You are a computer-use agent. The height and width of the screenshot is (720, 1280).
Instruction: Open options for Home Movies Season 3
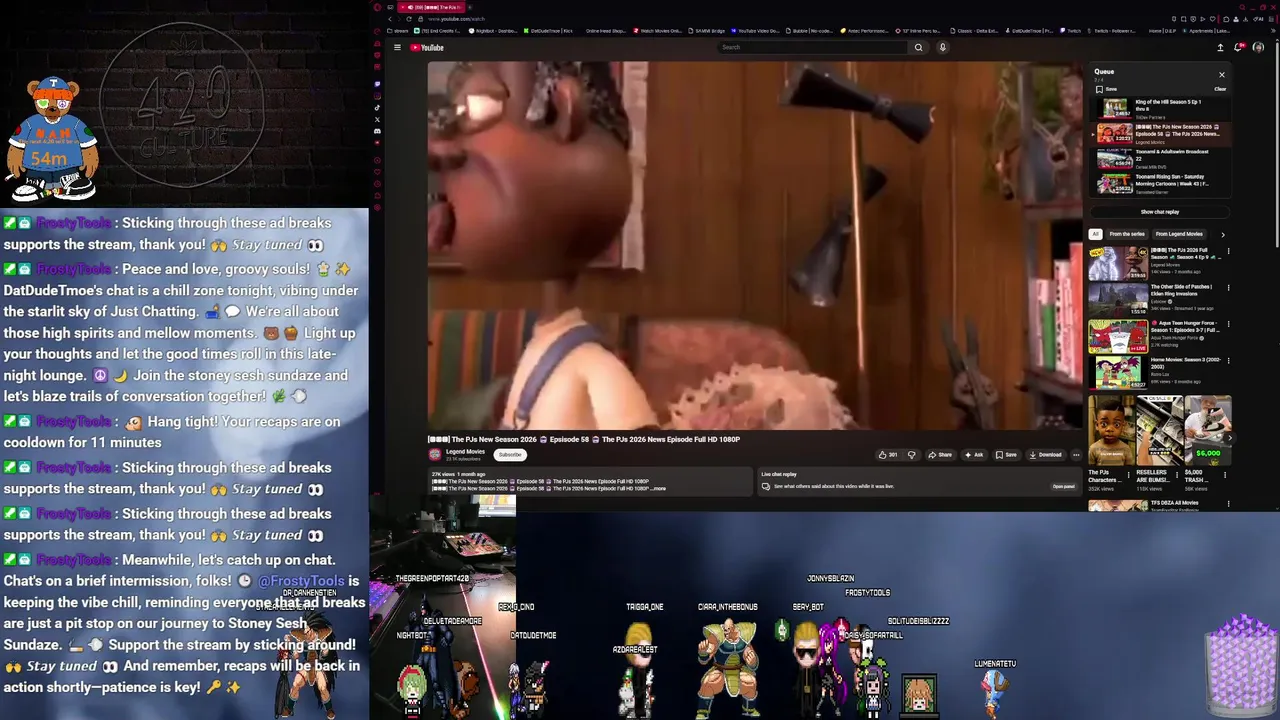point(1228,360)
